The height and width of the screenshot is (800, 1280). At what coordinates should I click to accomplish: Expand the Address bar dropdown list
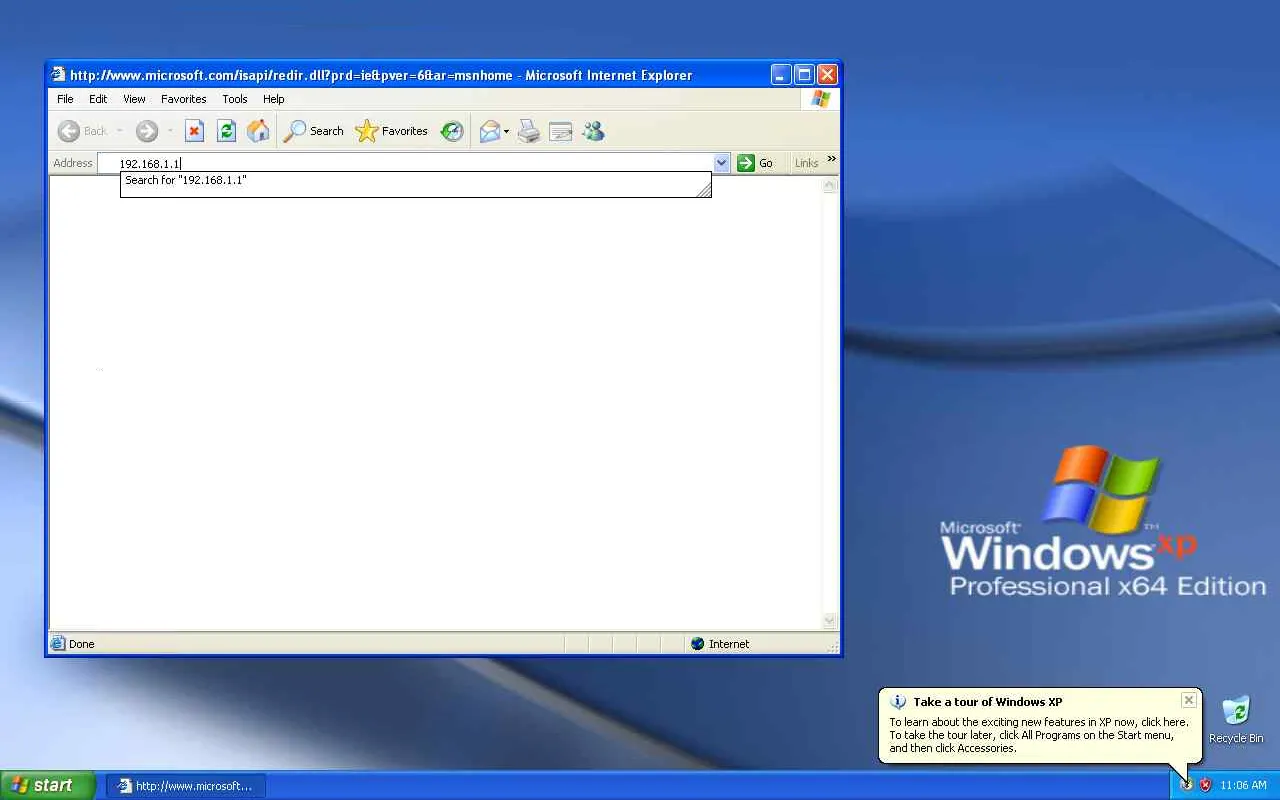tap(722, 163)
